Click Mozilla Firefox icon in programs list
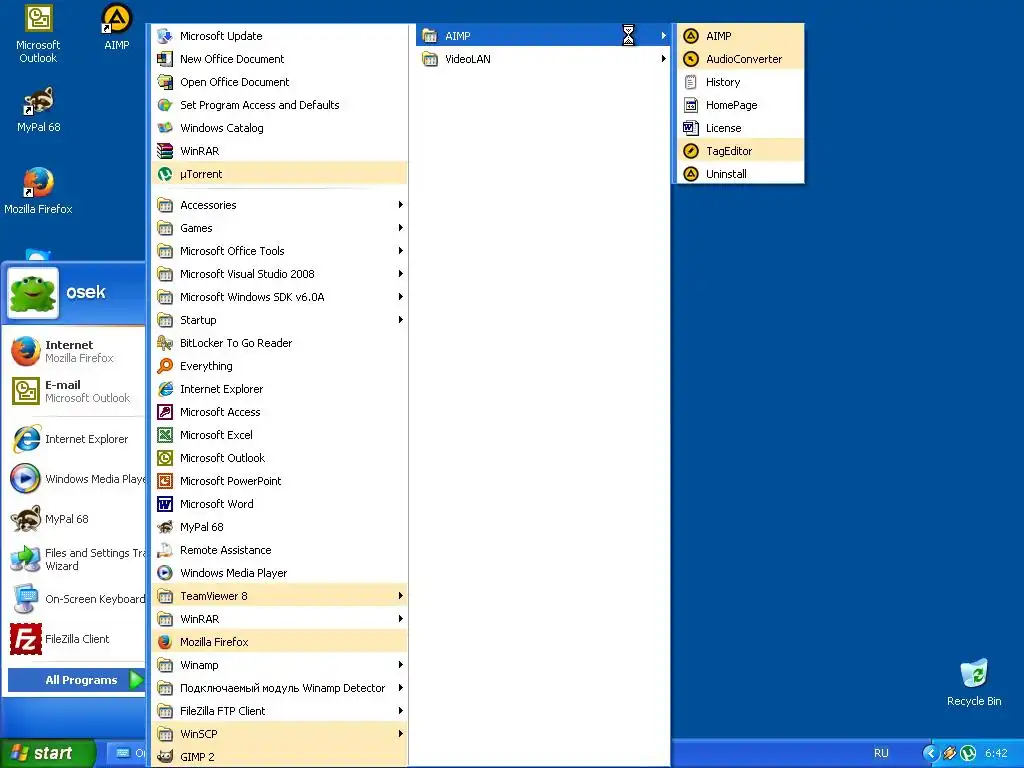 (165, 642)
